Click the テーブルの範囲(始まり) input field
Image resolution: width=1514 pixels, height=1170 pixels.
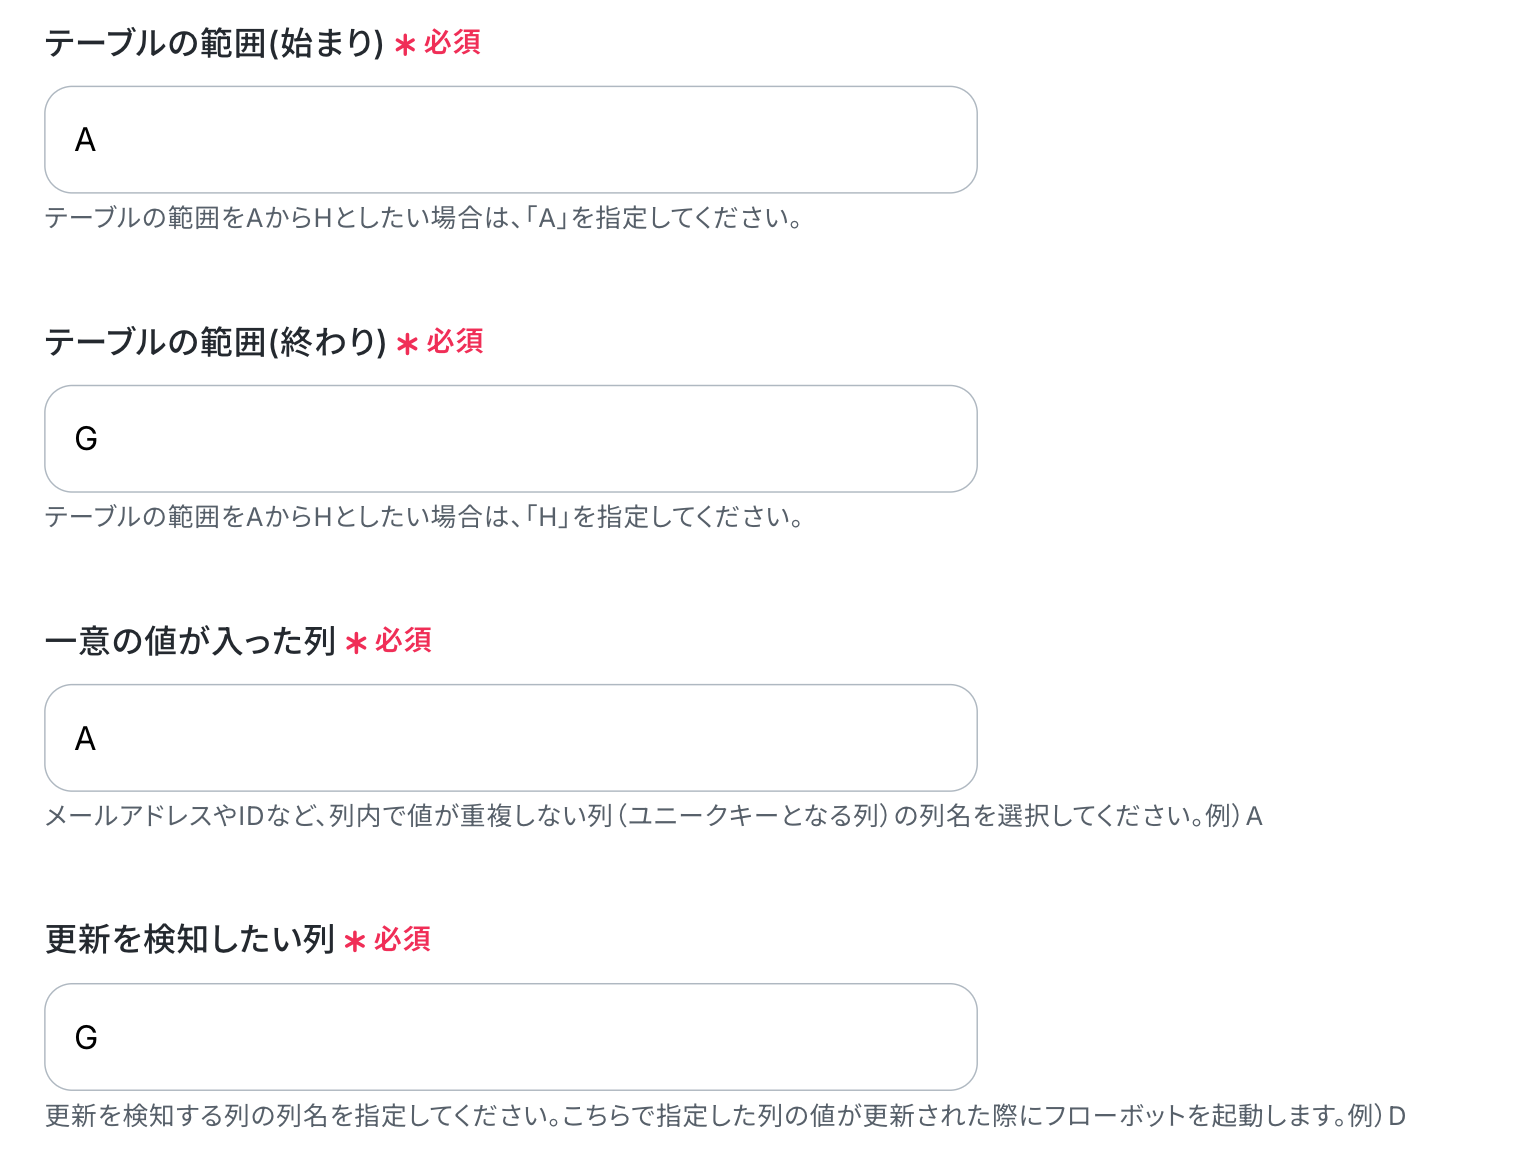coord(511,140)
